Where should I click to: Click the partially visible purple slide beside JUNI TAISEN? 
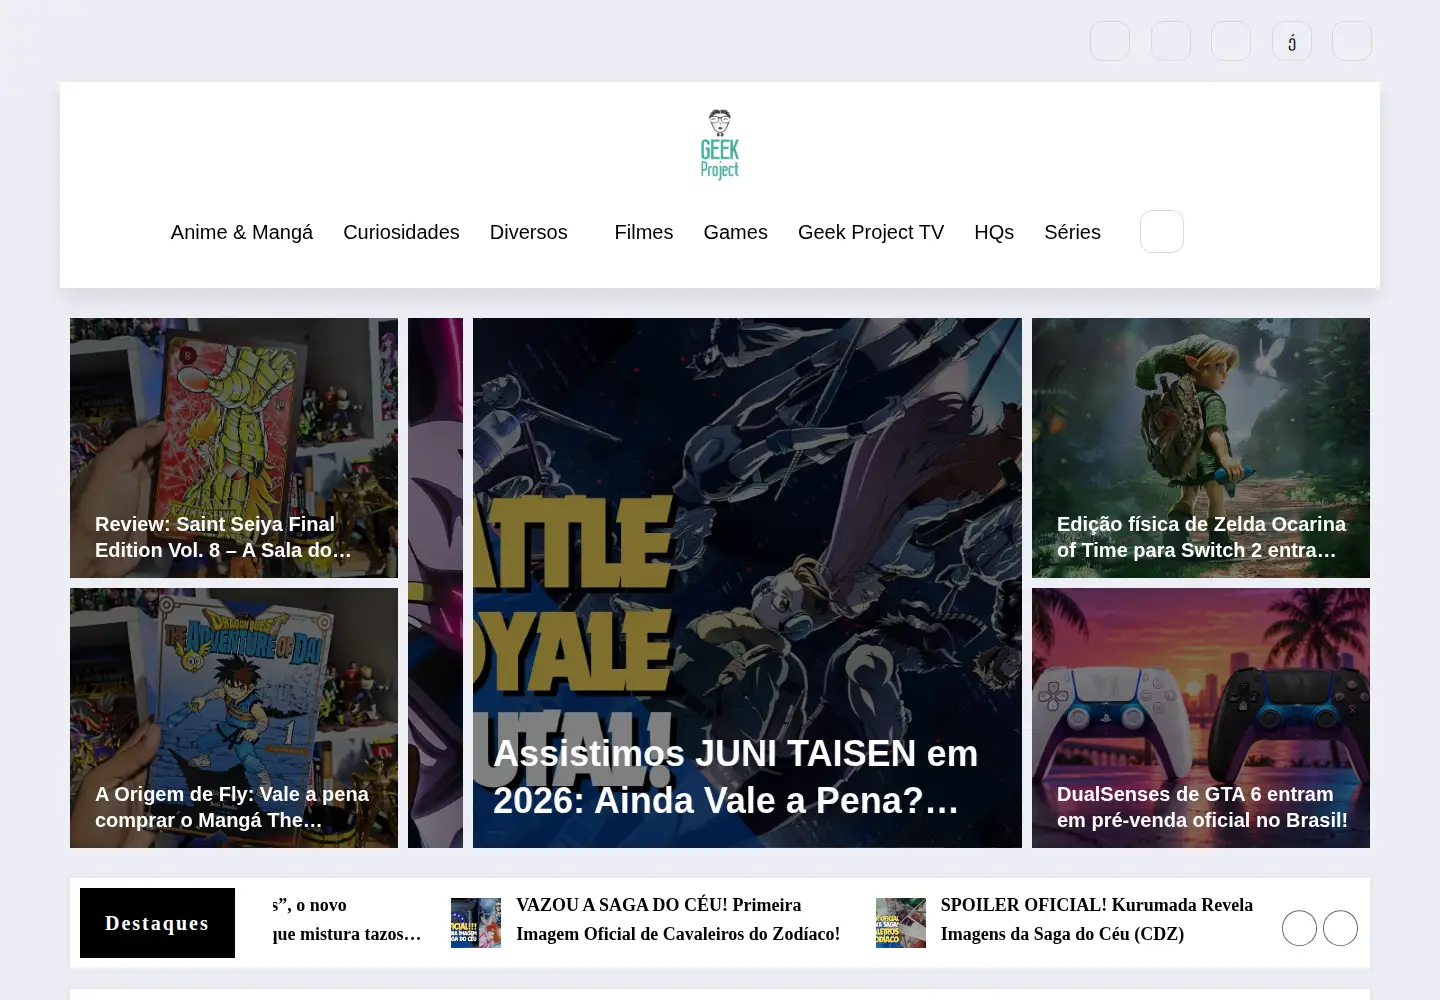(435, 583)
